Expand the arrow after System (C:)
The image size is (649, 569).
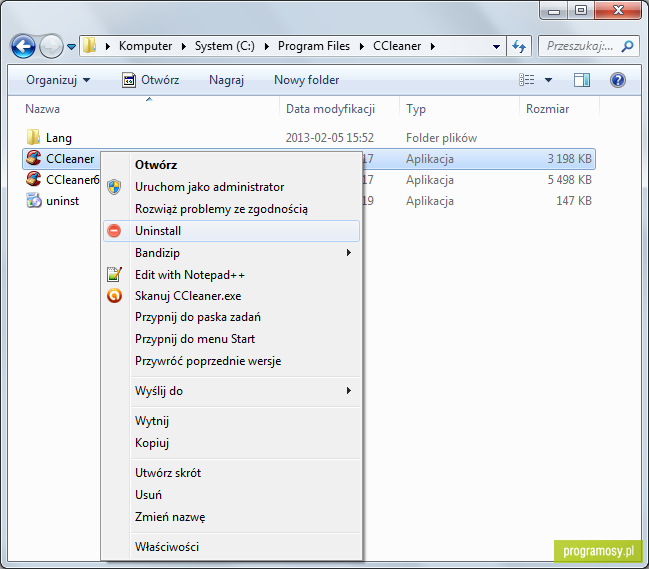(267, 46)
